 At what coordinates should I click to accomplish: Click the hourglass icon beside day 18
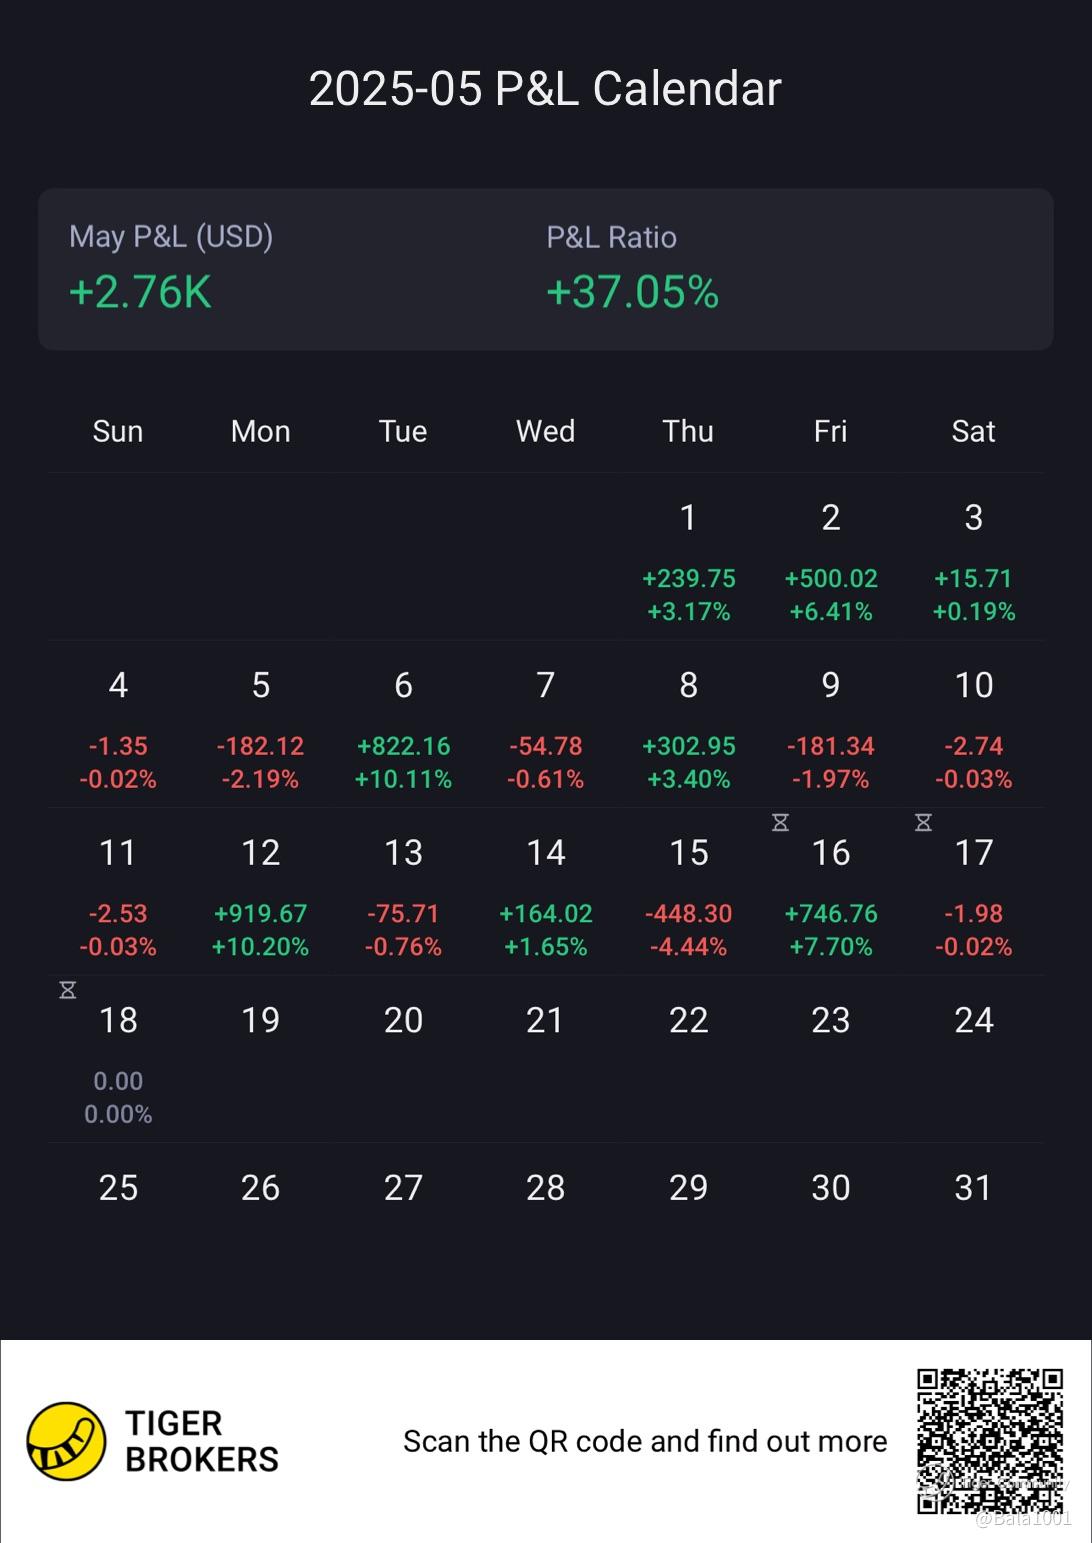coord(68,990)
